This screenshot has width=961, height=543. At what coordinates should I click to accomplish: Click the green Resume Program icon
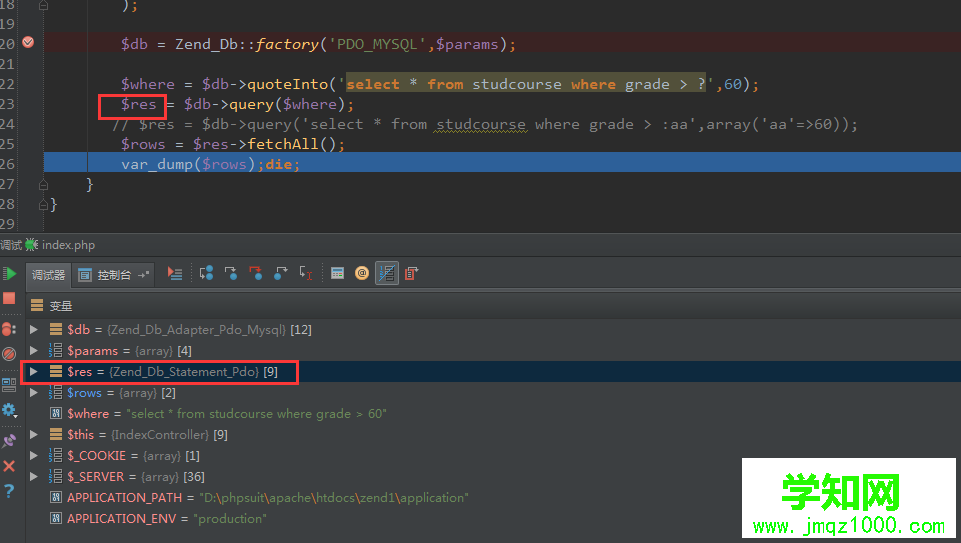pos(9,274)
